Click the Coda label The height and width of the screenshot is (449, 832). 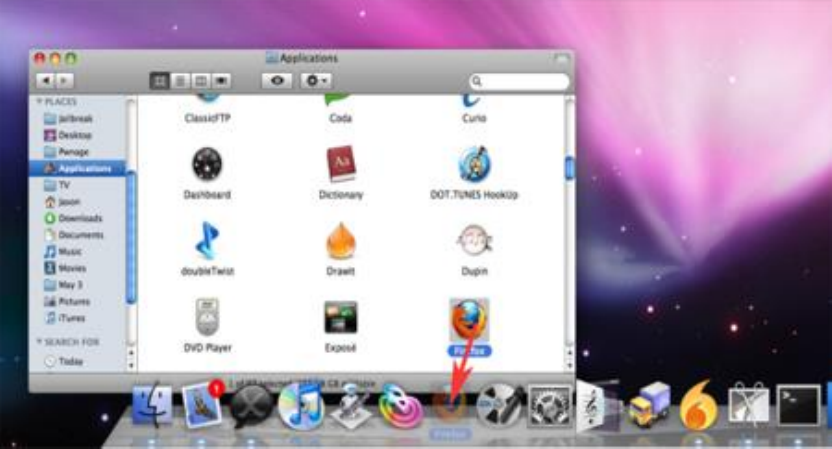point(341,118)
